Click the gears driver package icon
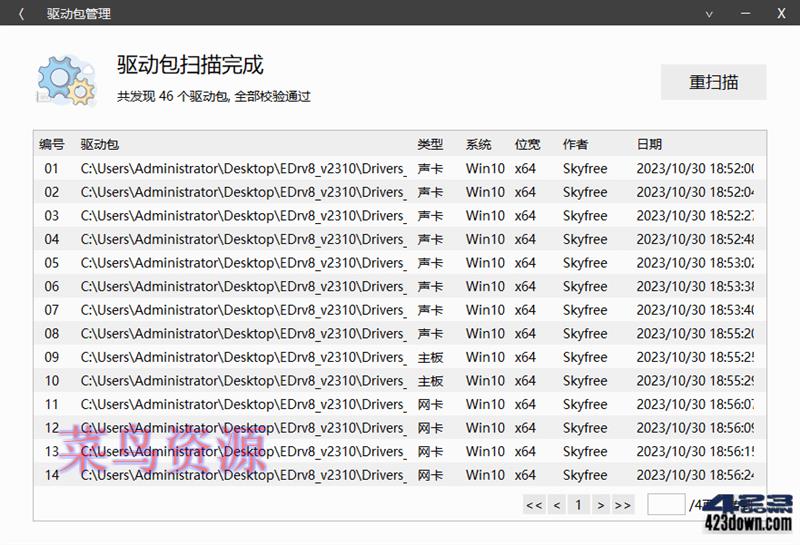 point(66,81)
